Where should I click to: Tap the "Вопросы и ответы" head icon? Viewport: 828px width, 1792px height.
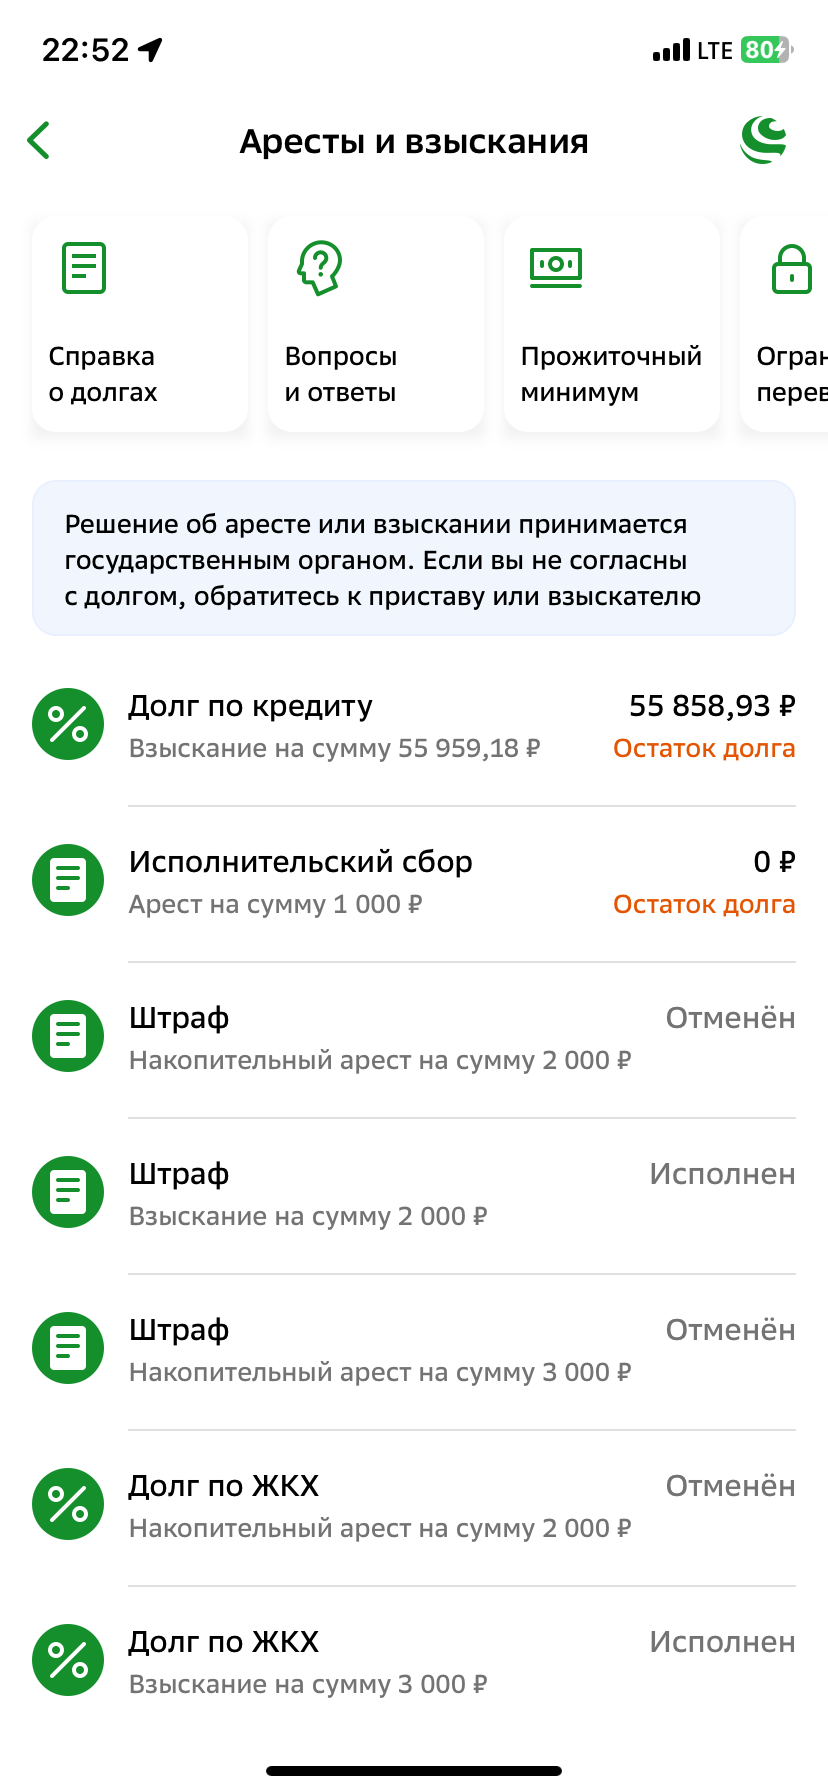319,267
